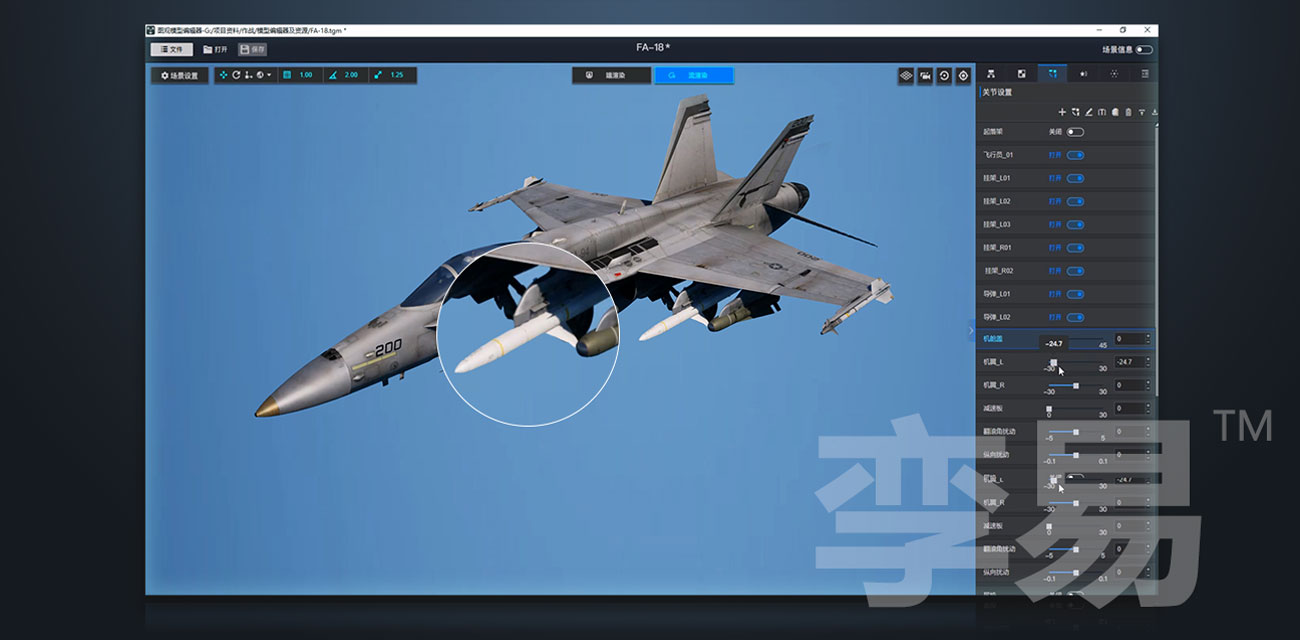Select the rotate tool icon
This screenshot has height=640, width=1300.
pyautogui.click(x=236, y=75)
